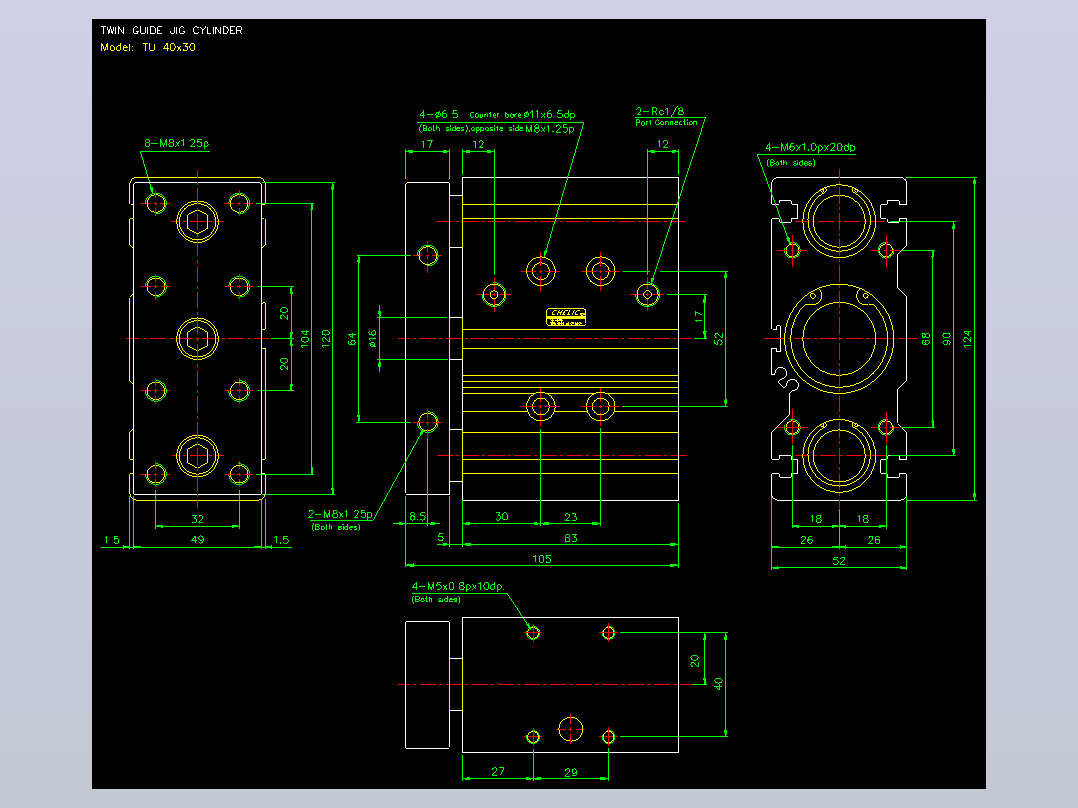Image resolution: width=1078 pixels, height=808 pixels.
Task: Click the 'ø16' rod diameter dimension
Action: point(373,339)
